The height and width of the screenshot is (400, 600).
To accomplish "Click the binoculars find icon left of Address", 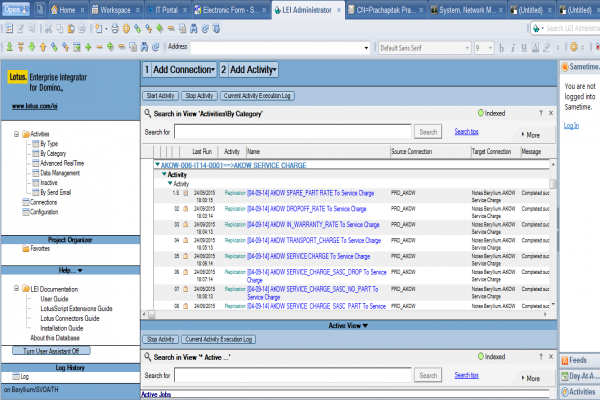I will click(x=144, y=47).
